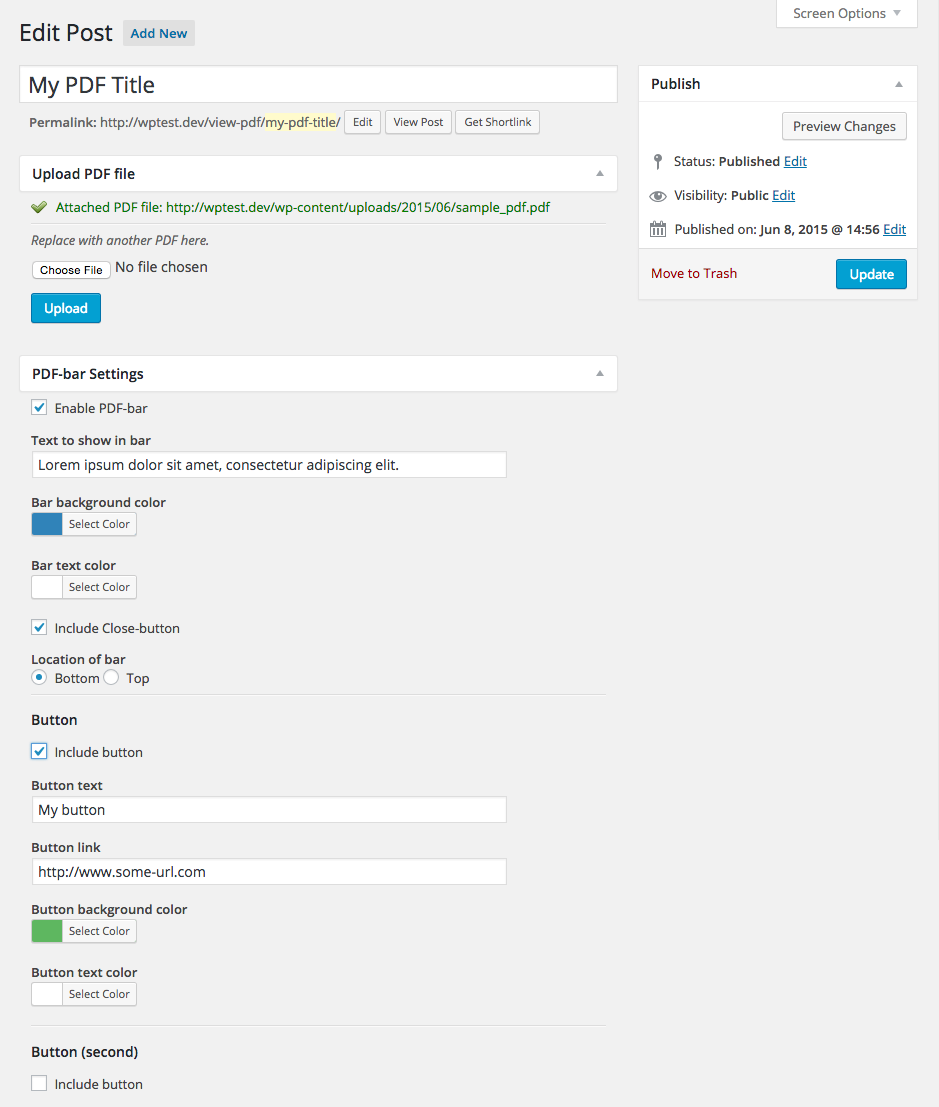939x1107 pixels.
Task: Click the green checkmark beside Attached PDF file
Action: pyautogui.click(x=39, y=208)
